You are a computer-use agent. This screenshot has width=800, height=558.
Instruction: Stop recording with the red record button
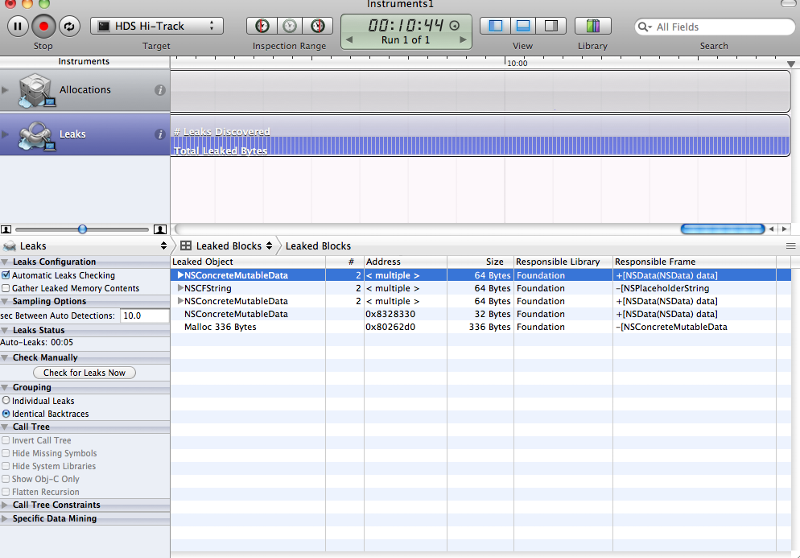click(x=44, y=26)
